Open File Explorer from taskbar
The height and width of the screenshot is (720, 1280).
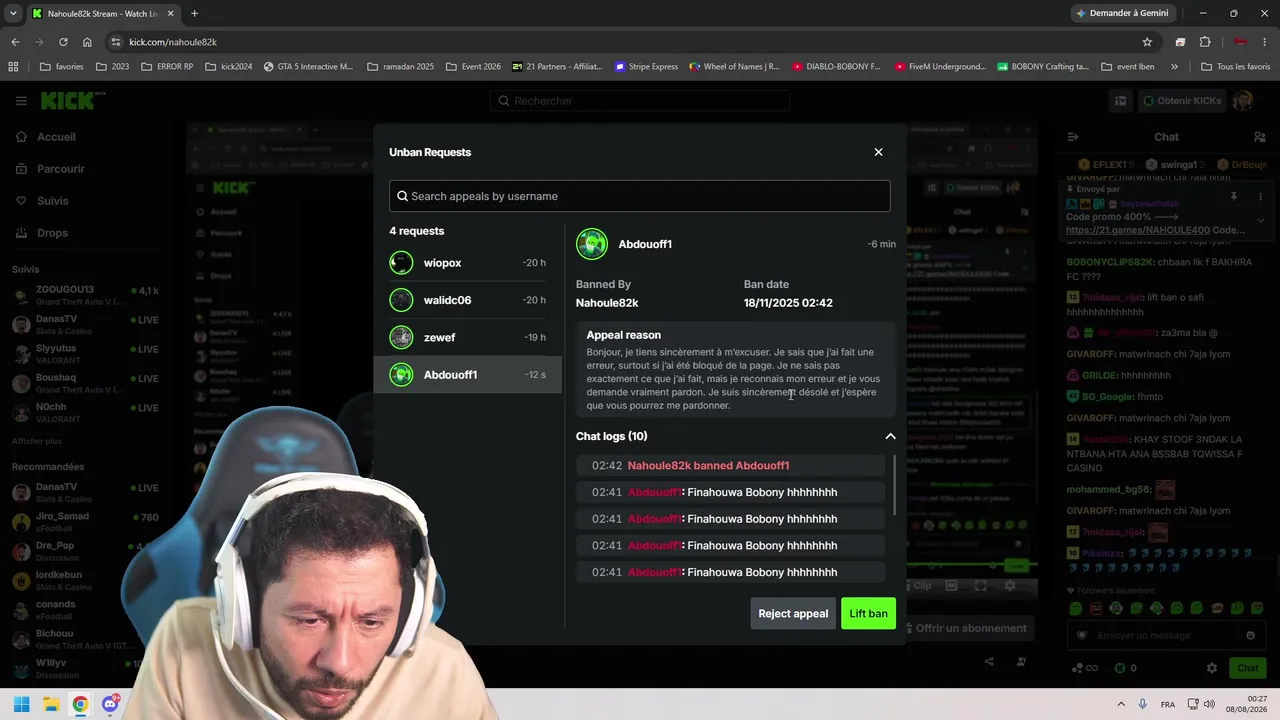coord(51,704)
